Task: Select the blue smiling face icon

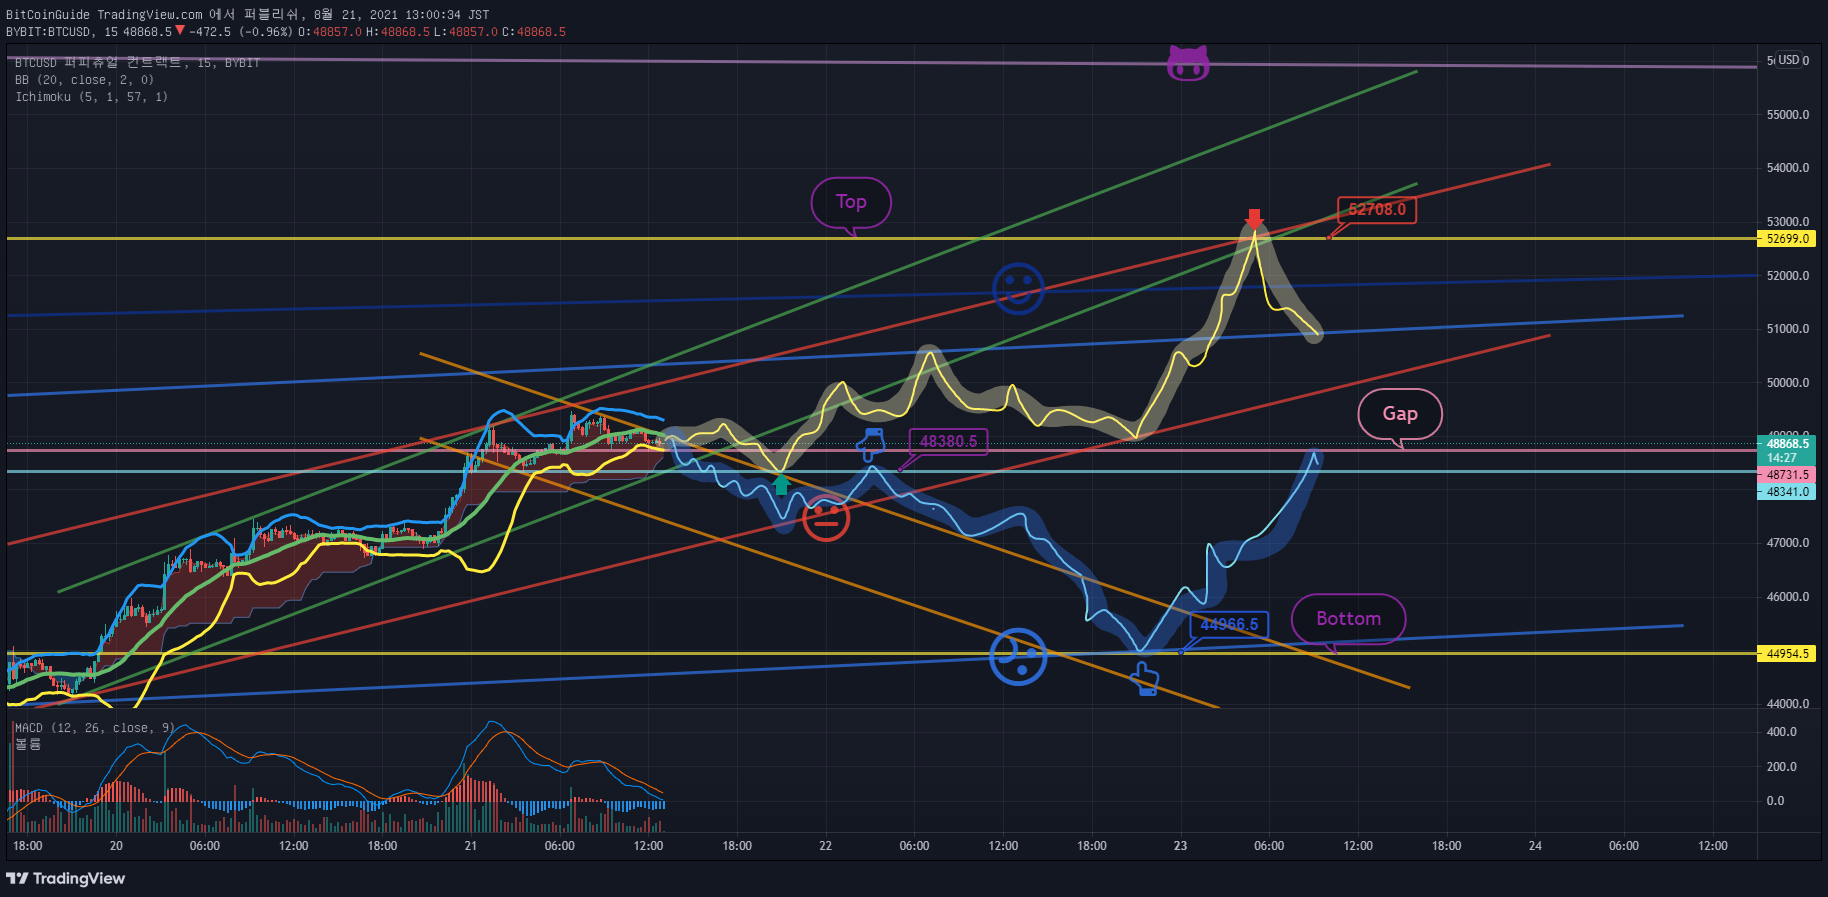Action: point(1018,289)
